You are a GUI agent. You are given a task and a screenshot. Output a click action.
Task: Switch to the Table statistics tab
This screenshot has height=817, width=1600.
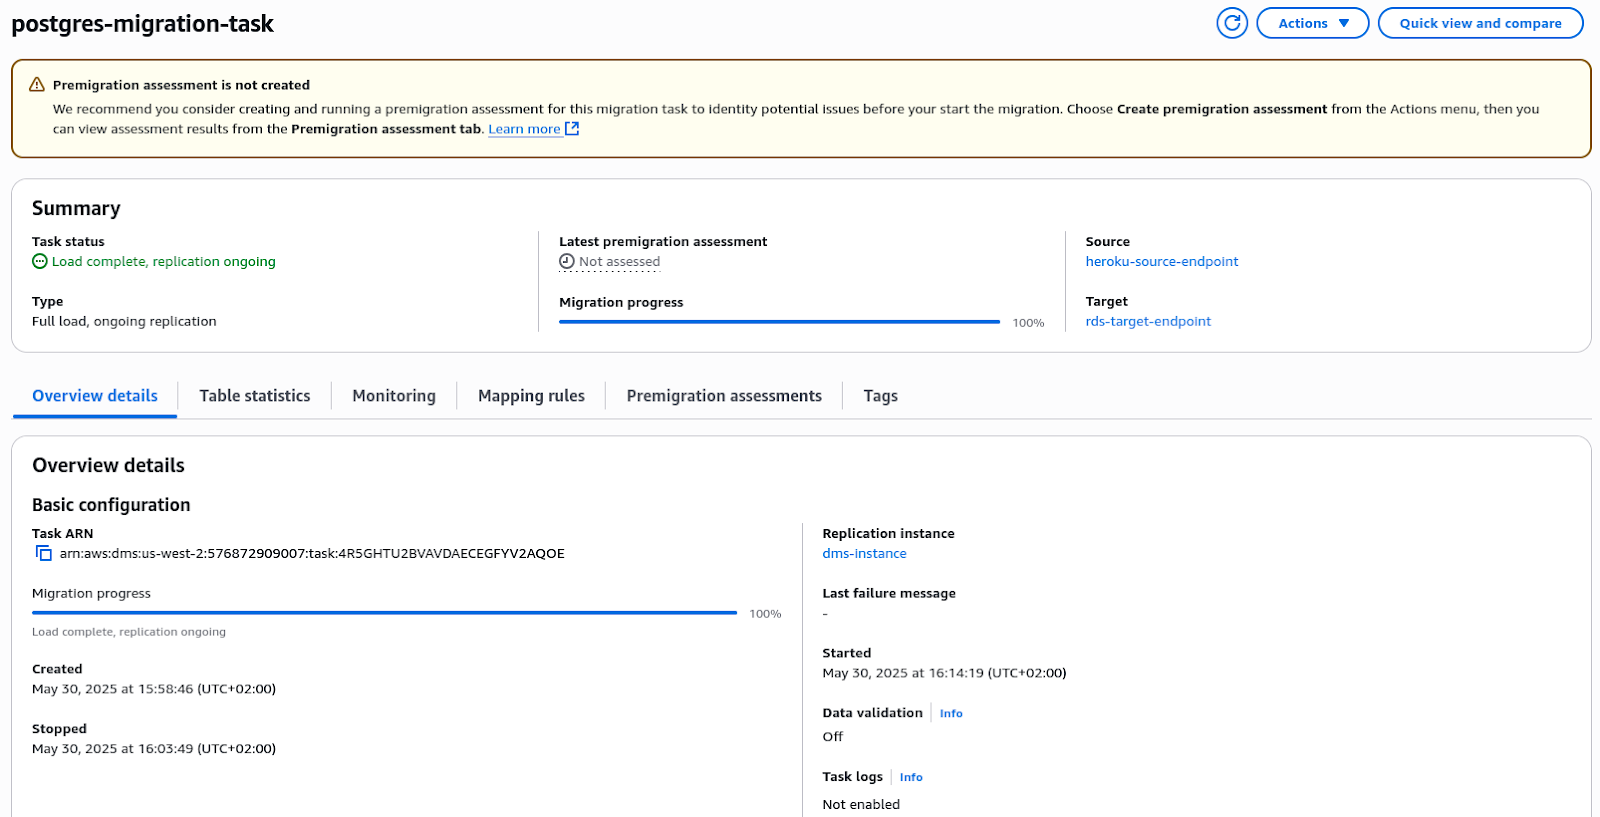[x=255, y=396]
